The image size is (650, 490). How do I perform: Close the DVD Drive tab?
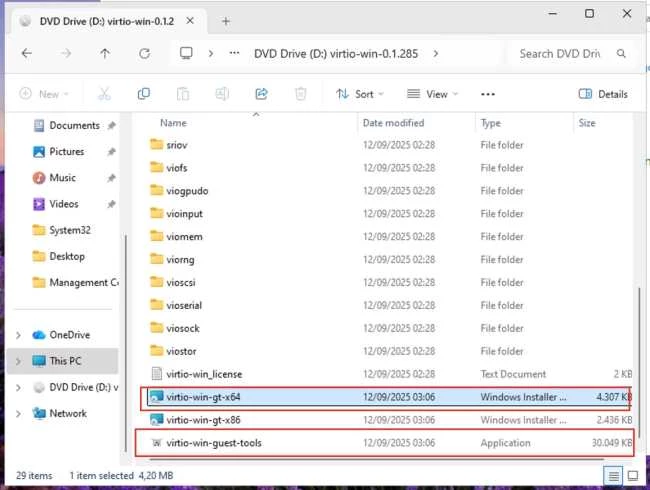pyautogui.click(x=190, y=21)
